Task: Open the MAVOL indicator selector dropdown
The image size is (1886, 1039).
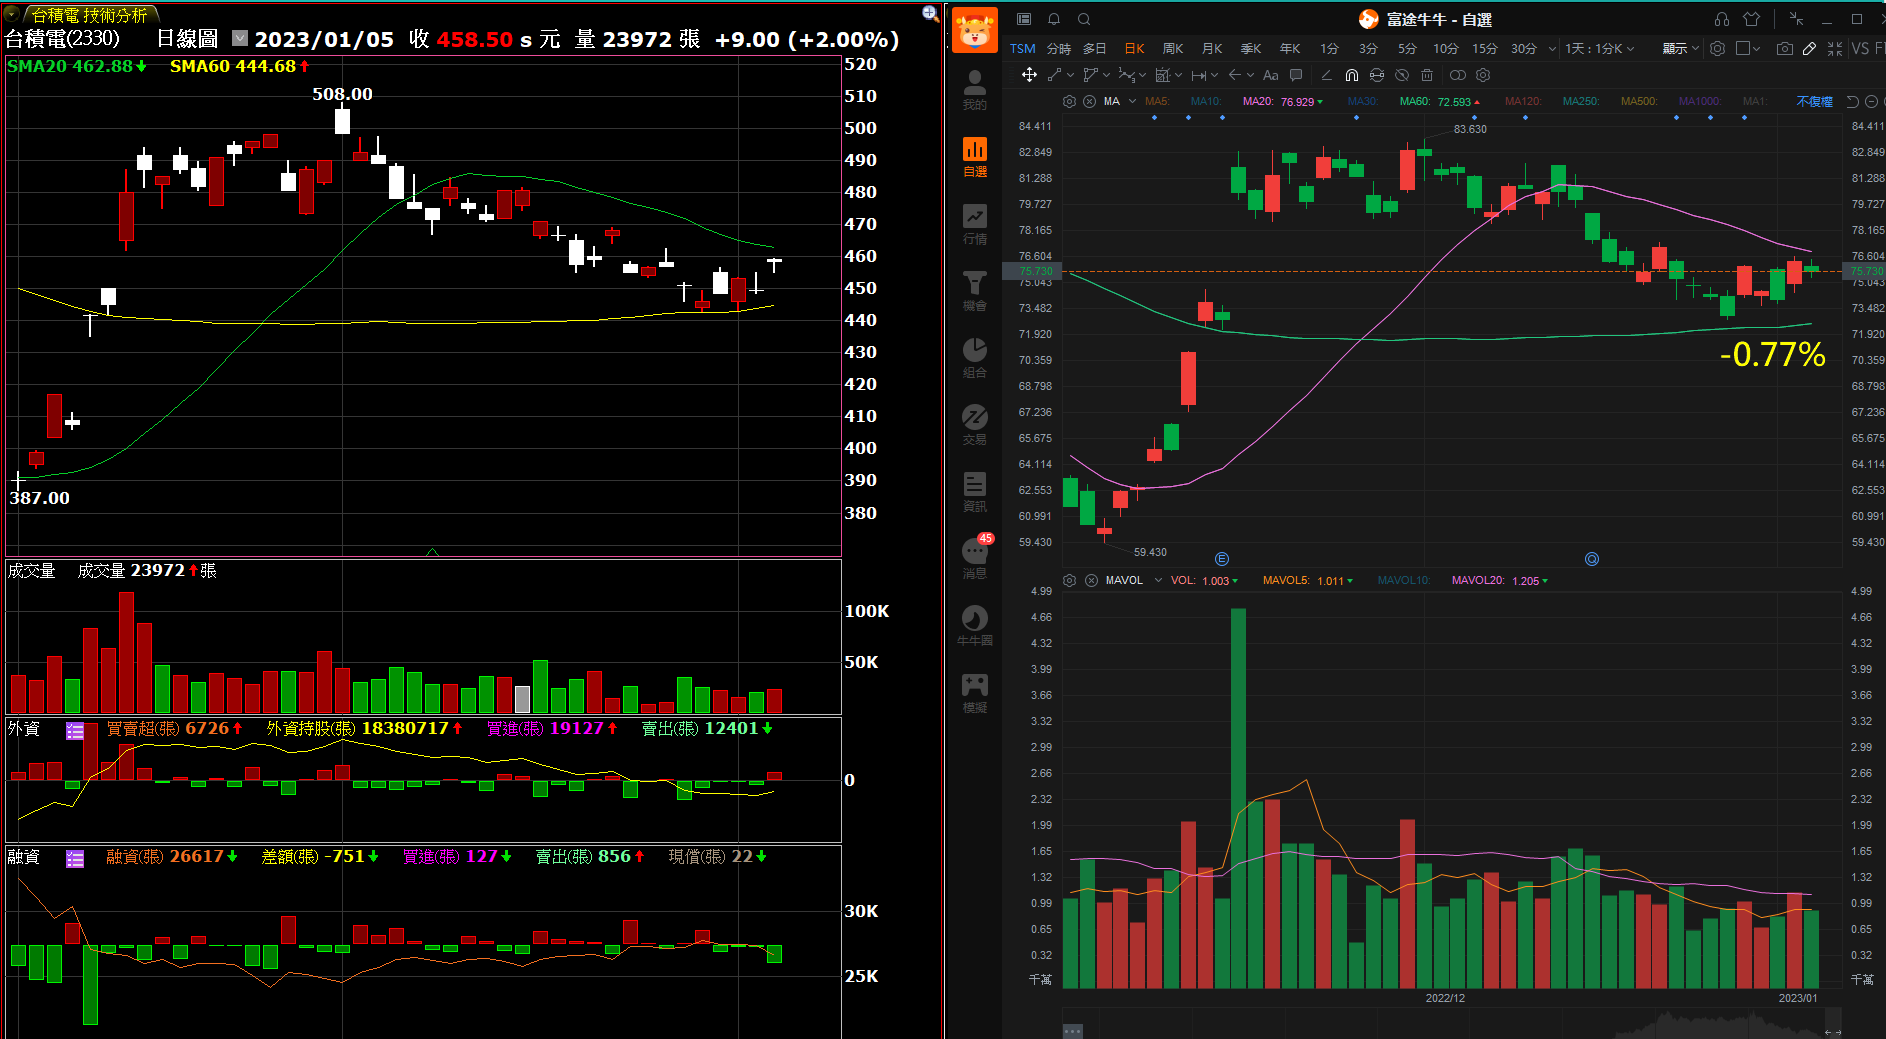Action: tap(1158, 580)
